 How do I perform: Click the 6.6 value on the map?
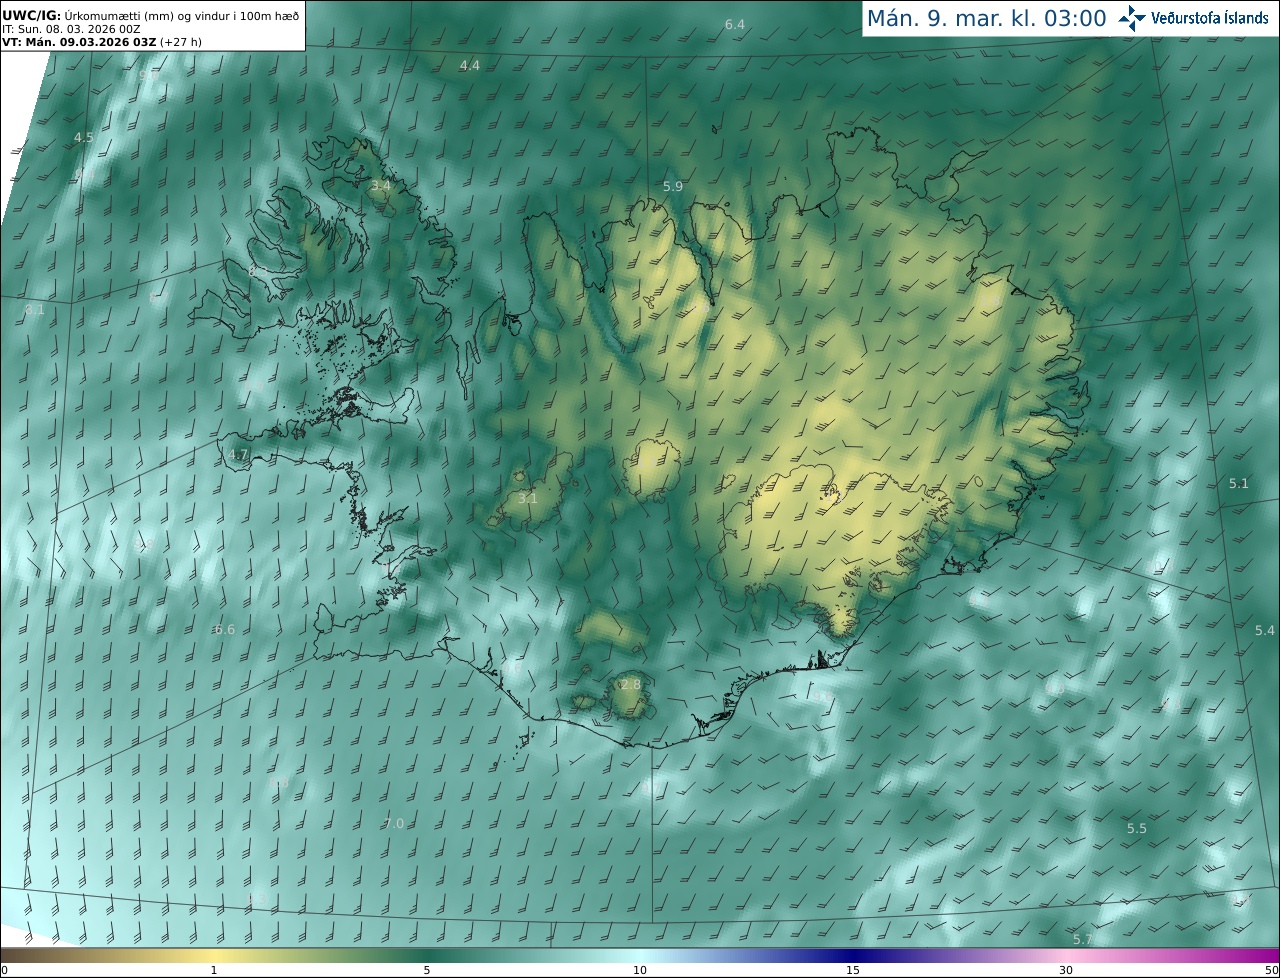point(225,629)
